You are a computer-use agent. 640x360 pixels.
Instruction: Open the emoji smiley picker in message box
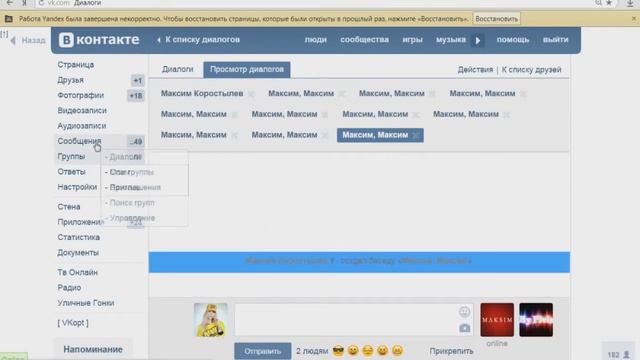[x=464, y=312]
